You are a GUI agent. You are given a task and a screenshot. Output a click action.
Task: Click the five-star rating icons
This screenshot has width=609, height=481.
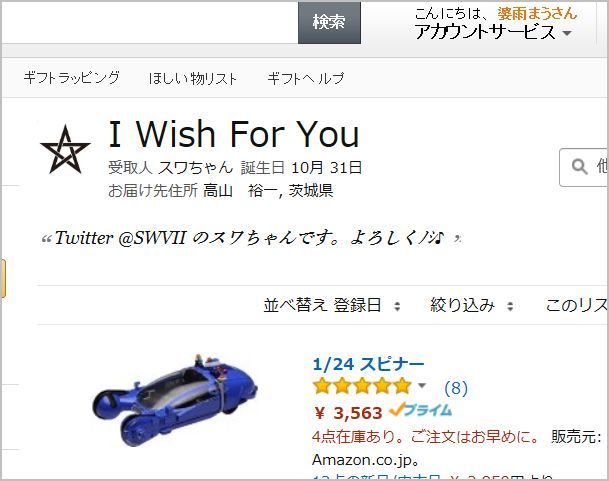coord(362,386)
